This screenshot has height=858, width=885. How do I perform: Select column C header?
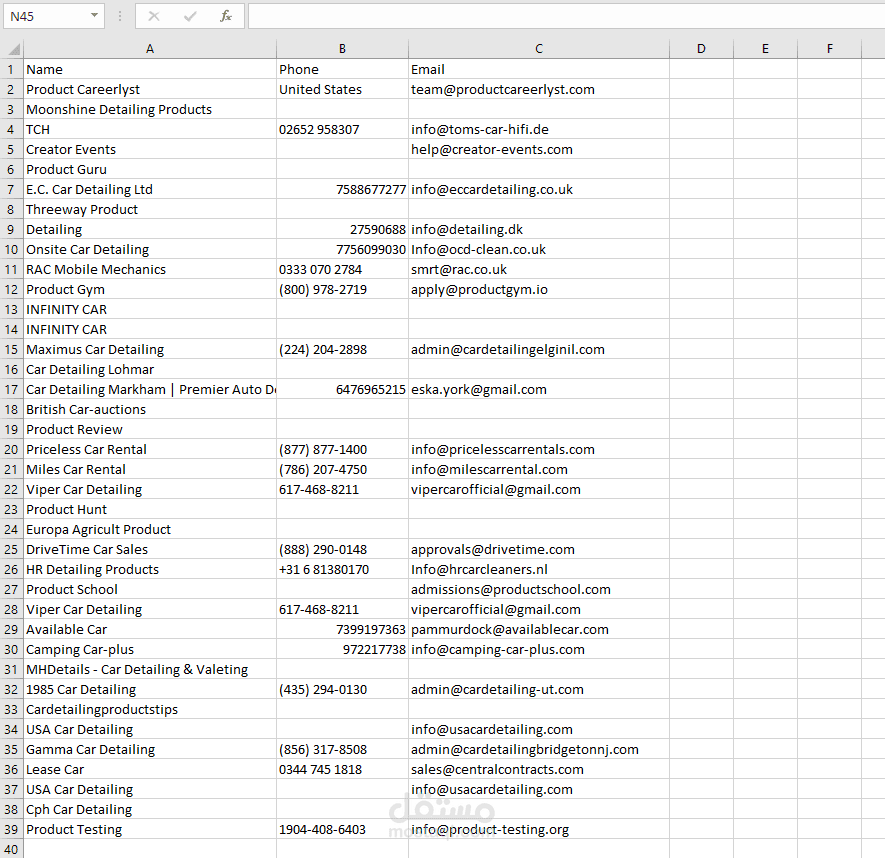point(538,49)
